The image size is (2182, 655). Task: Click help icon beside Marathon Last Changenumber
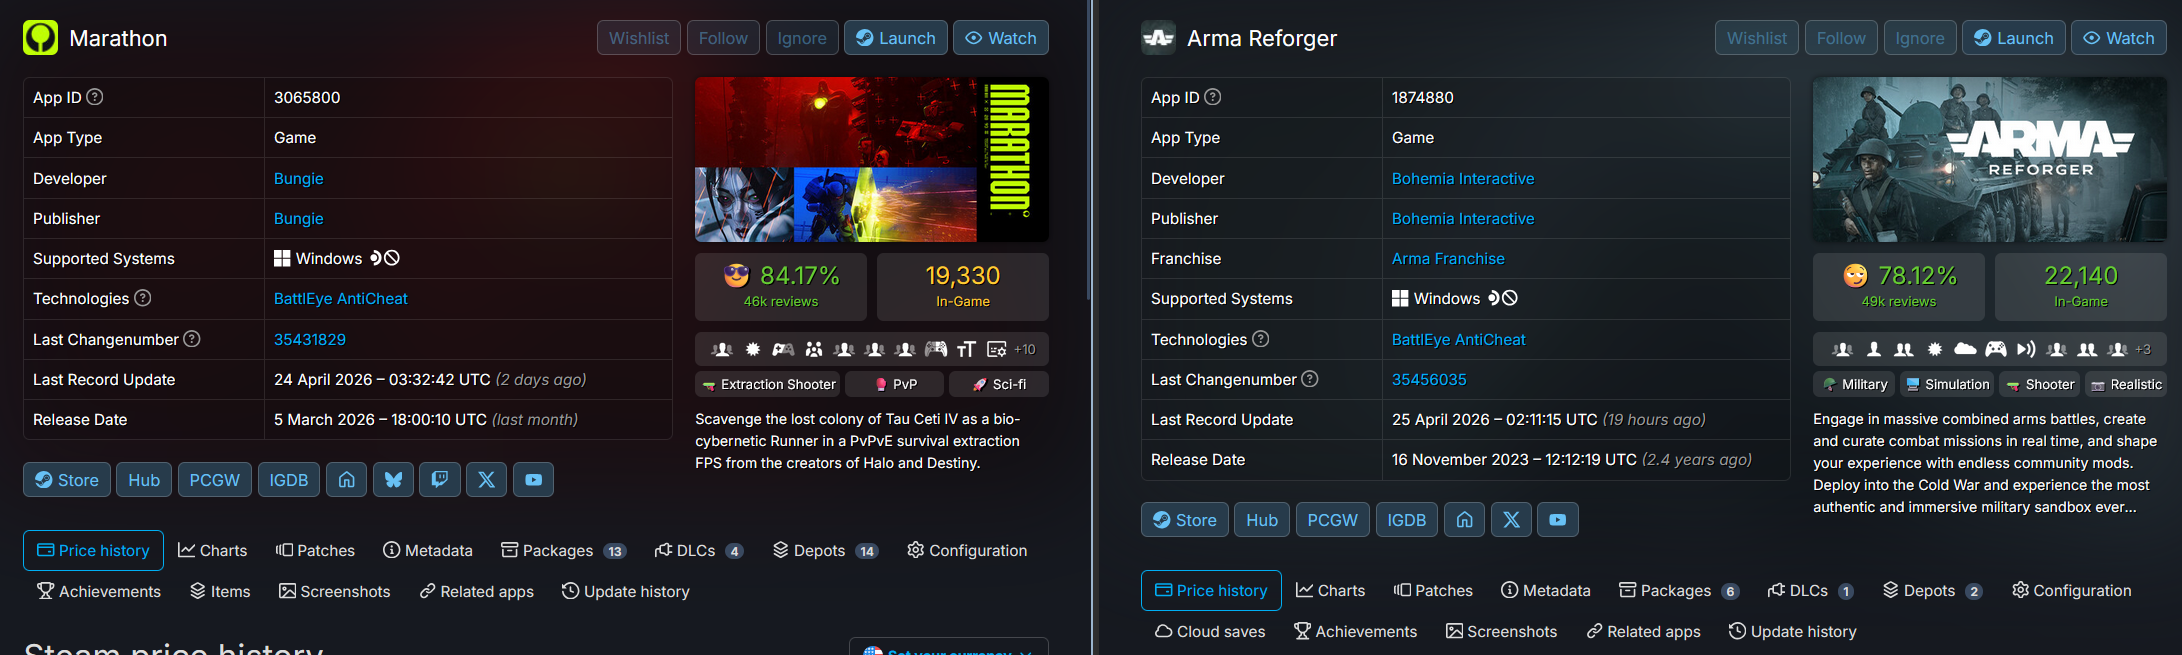(192, 339)
